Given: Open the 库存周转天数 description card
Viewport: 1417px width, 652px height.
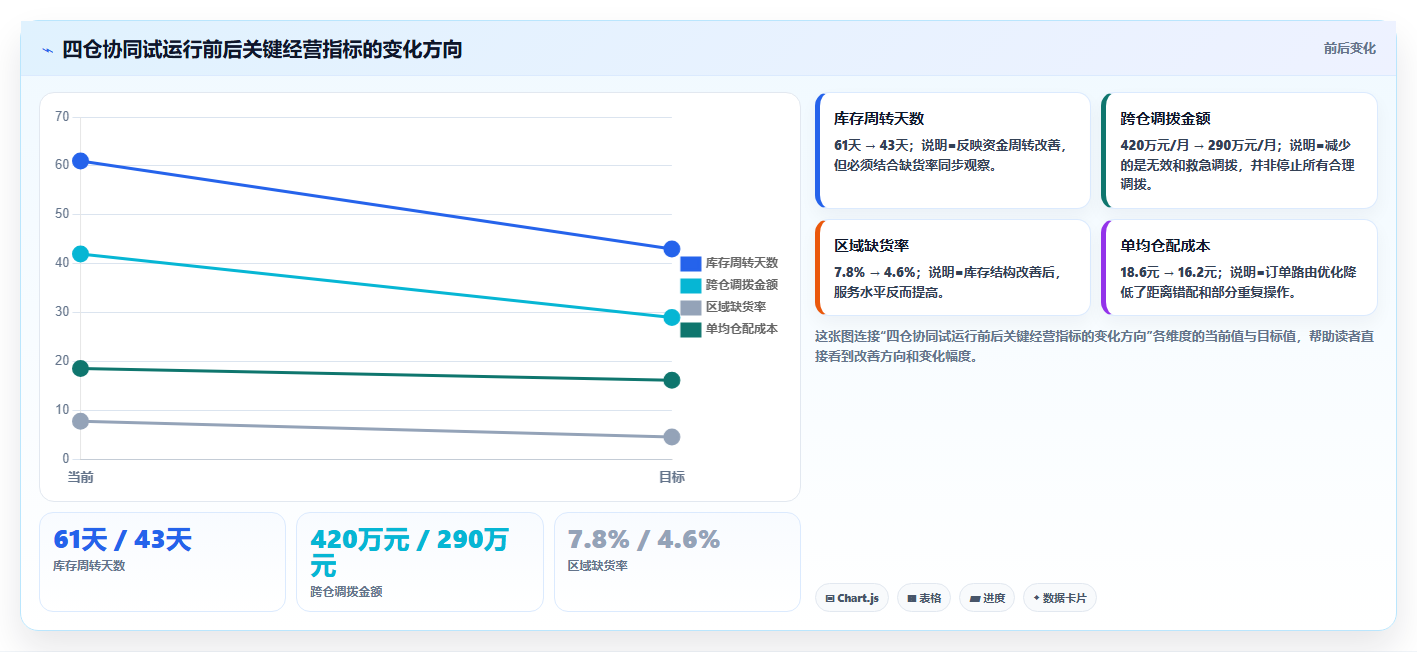Looking at the screenshot, I should (953, 150).
